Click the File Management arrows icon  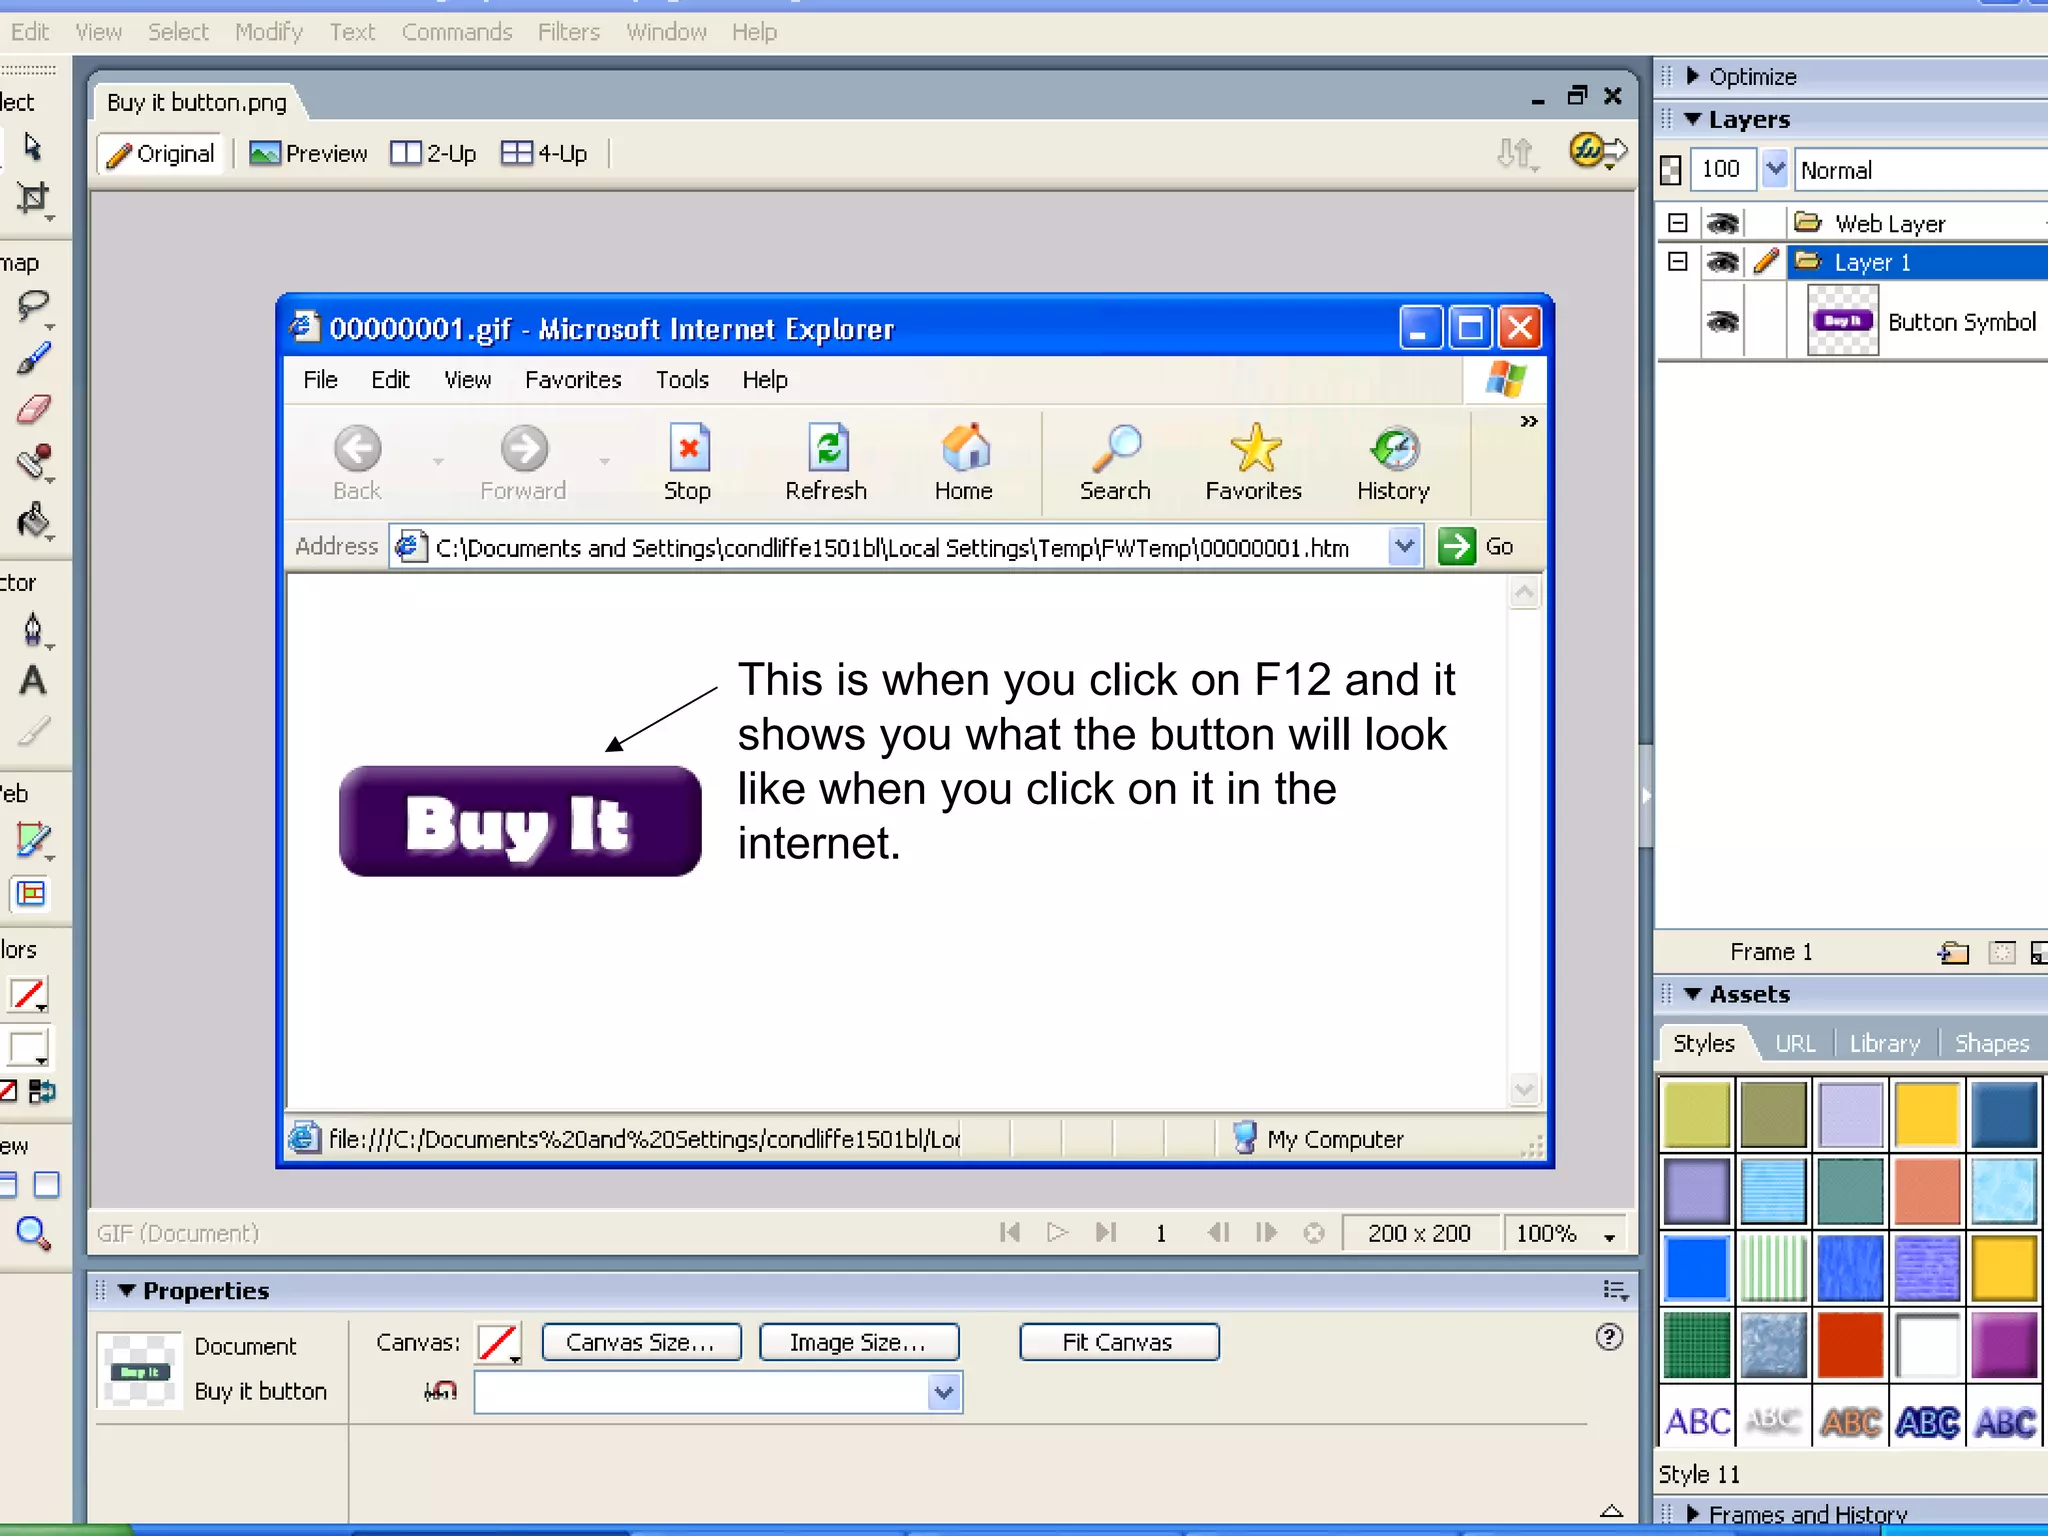point(1516,153)
